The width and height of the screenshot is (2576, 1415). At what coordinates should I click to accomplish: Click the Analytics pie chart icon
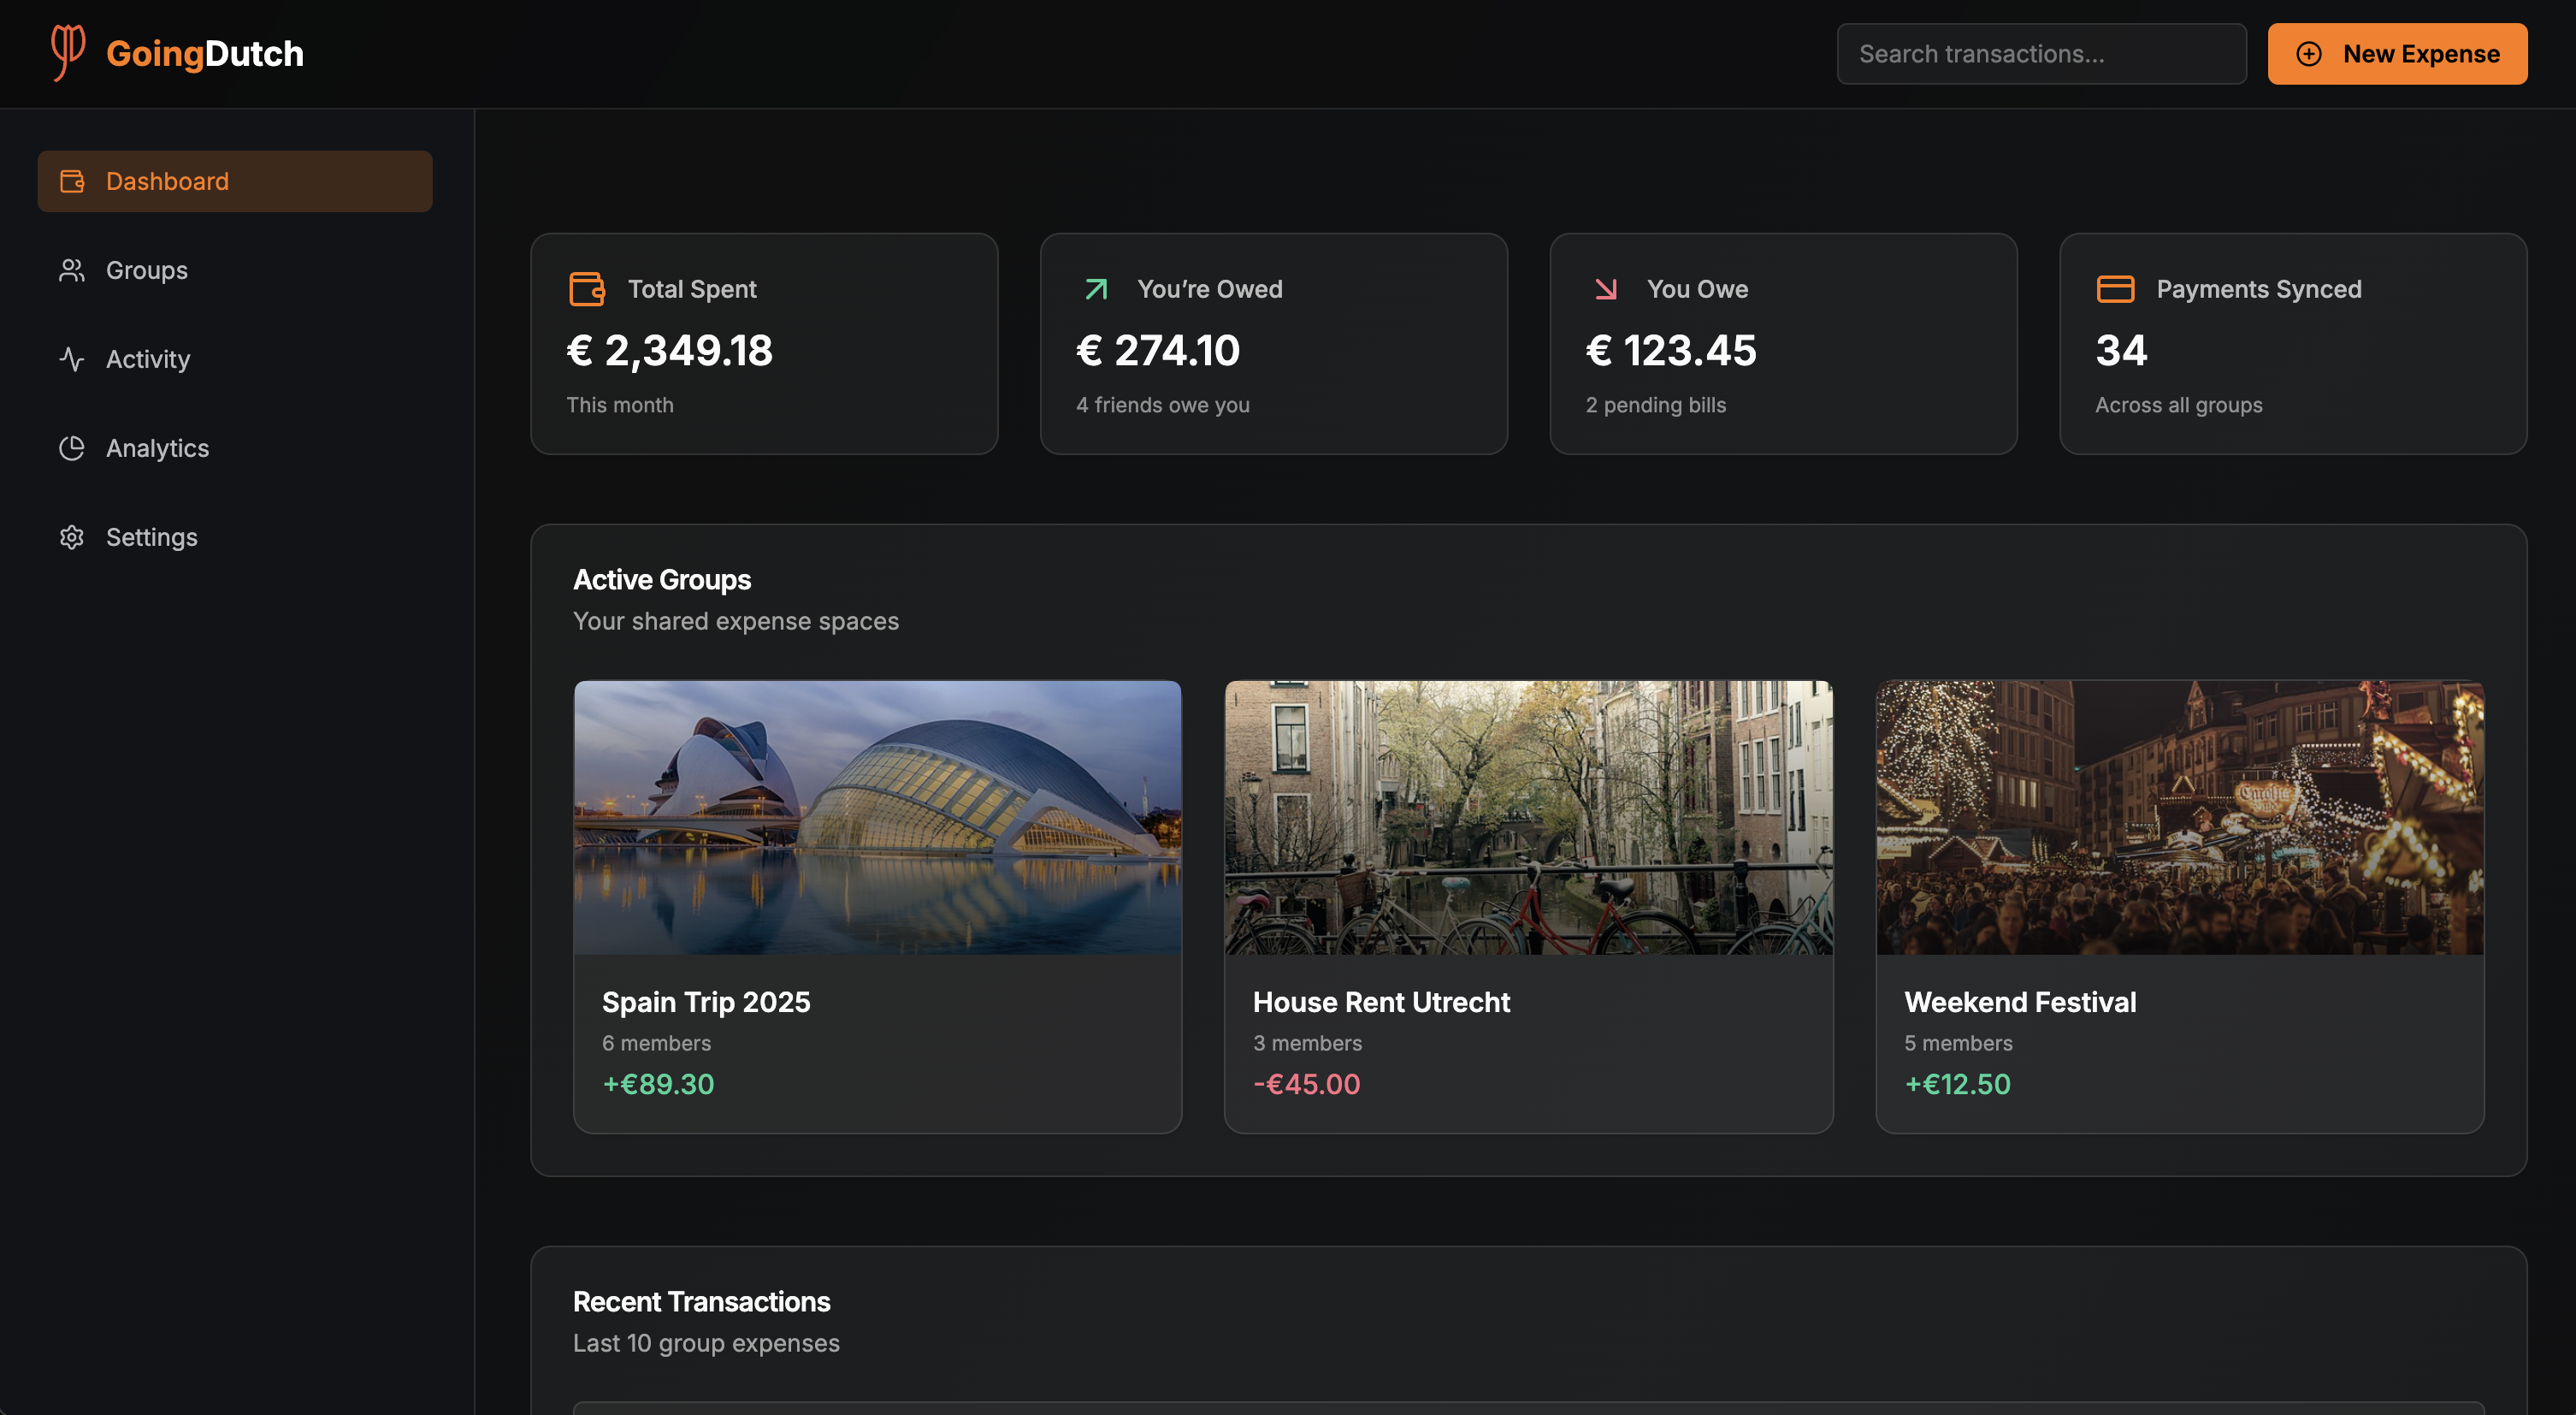pos(72,448)
